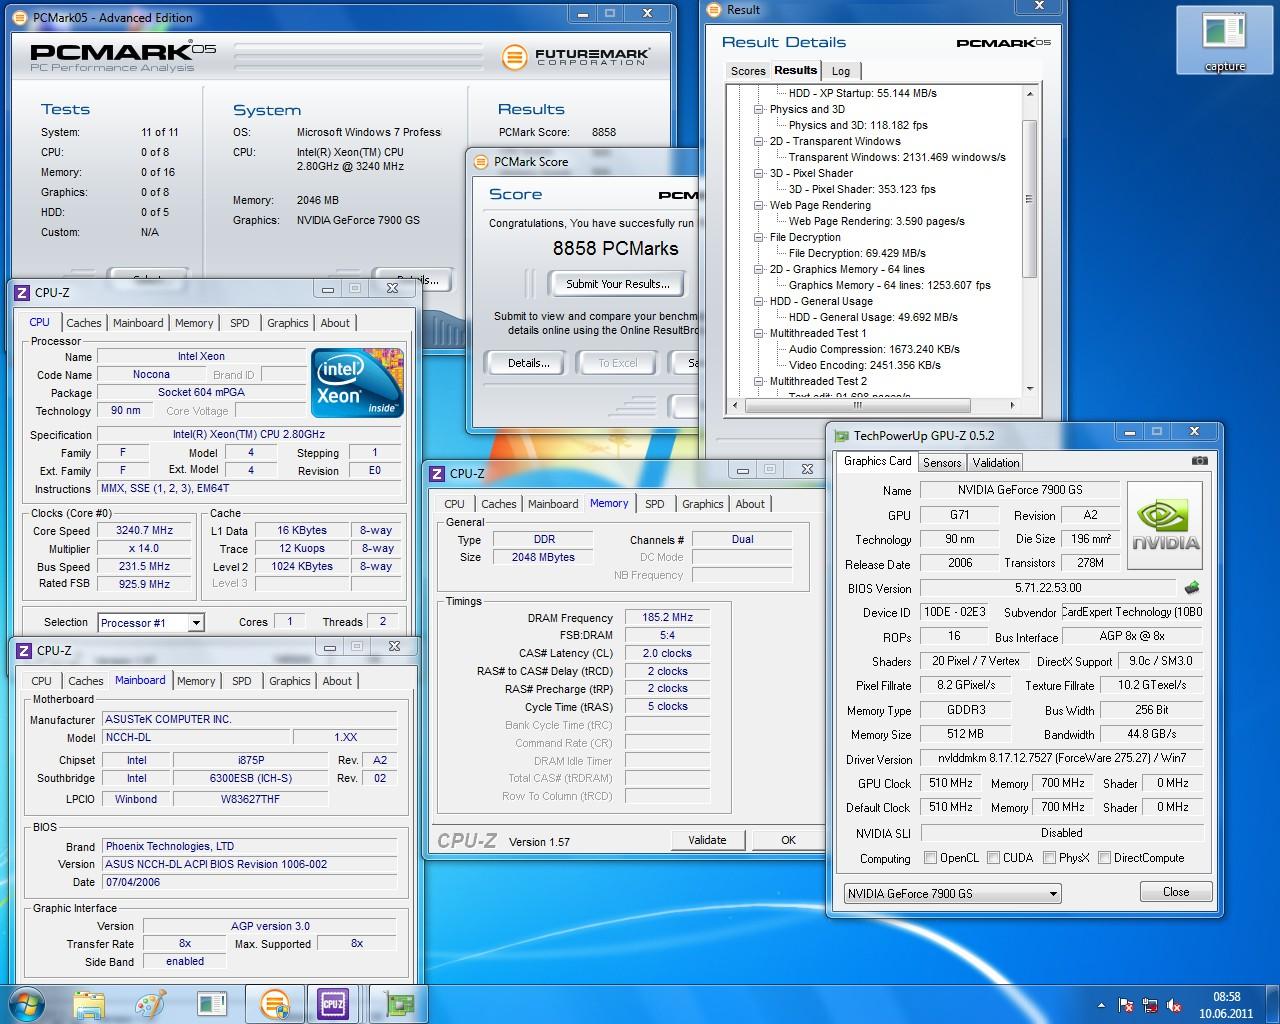
Task: Open the capture desktop icon
Action: pyautogui.click(x=1224, y=41)
